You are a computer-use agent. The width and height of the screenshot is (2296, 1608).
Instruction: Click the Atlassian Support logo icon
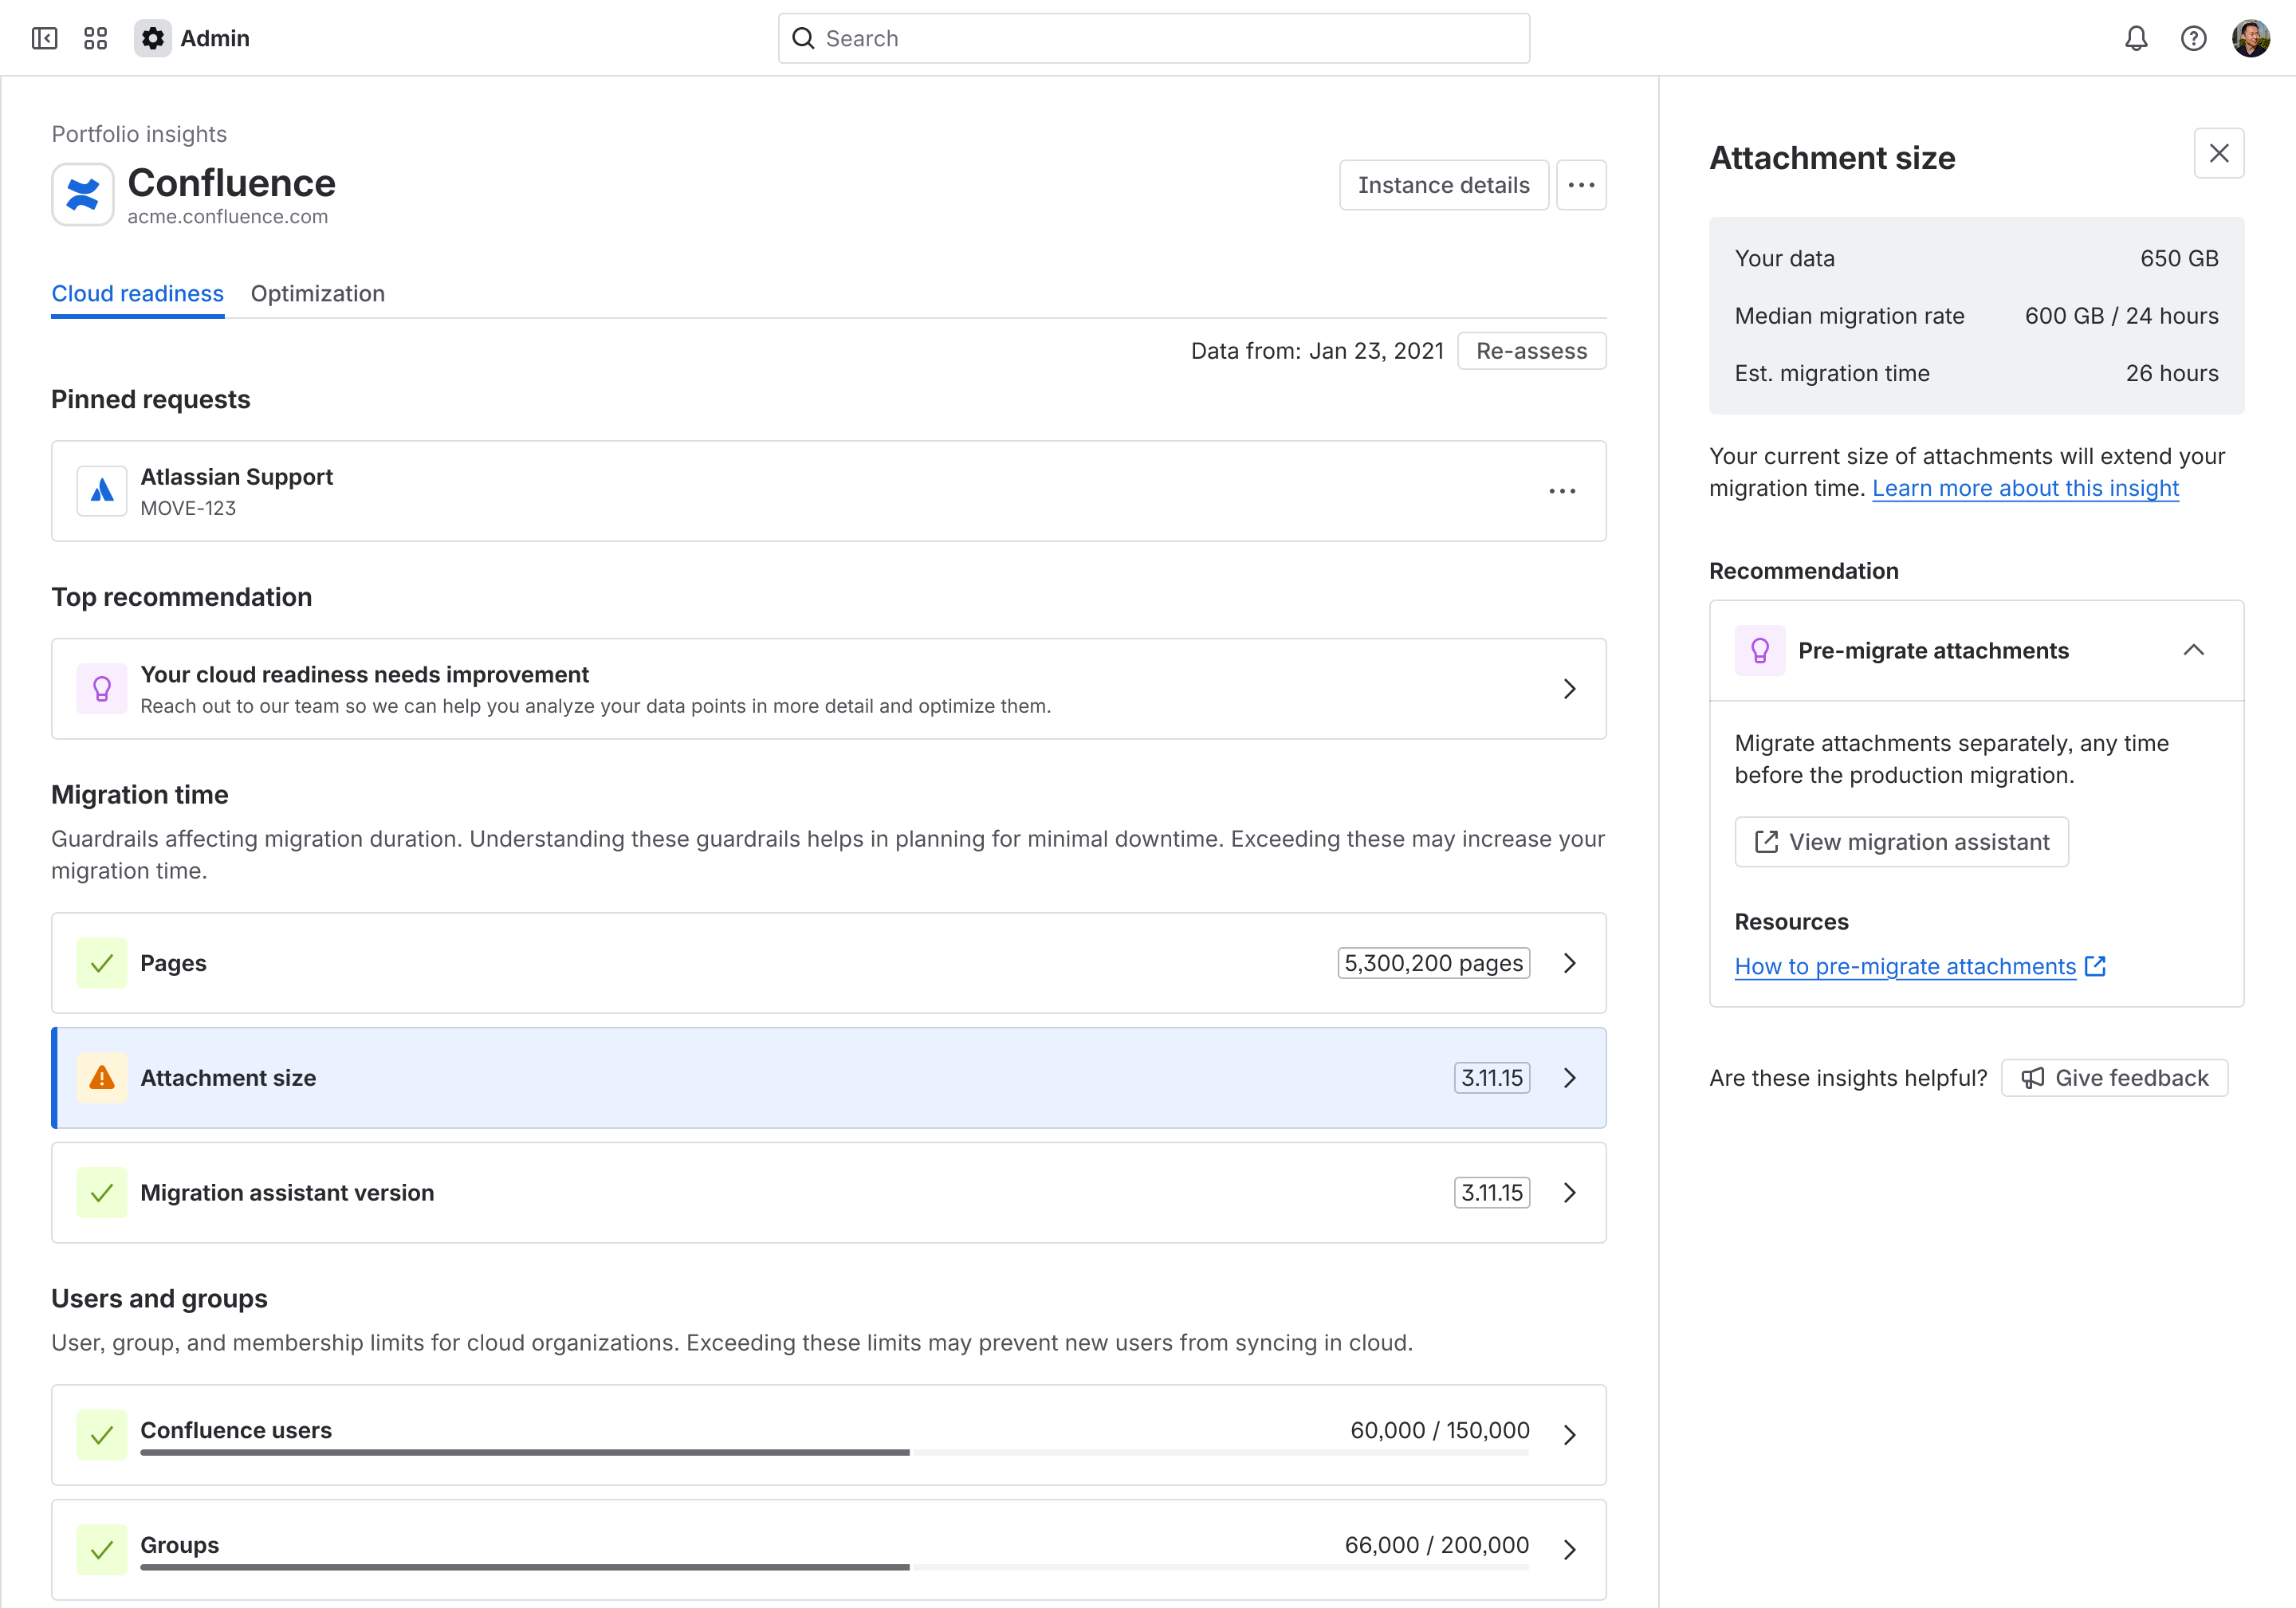pos(102,491)
